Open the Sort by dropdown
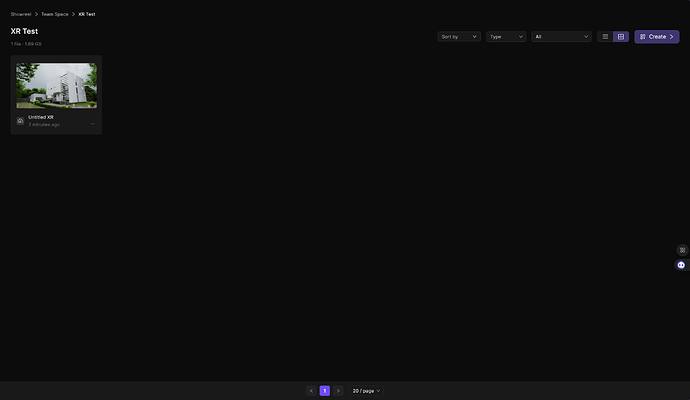This screenshot has height=400, width=690. pyautogui.click(x=459, y=37)
